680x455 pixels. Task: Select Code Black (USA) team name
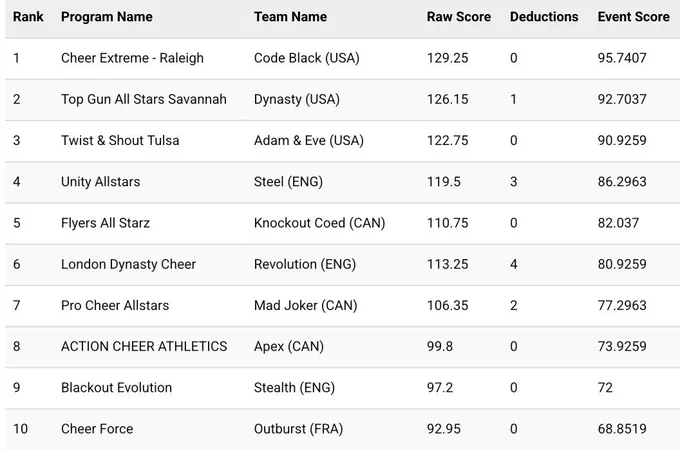coord(307,58)
